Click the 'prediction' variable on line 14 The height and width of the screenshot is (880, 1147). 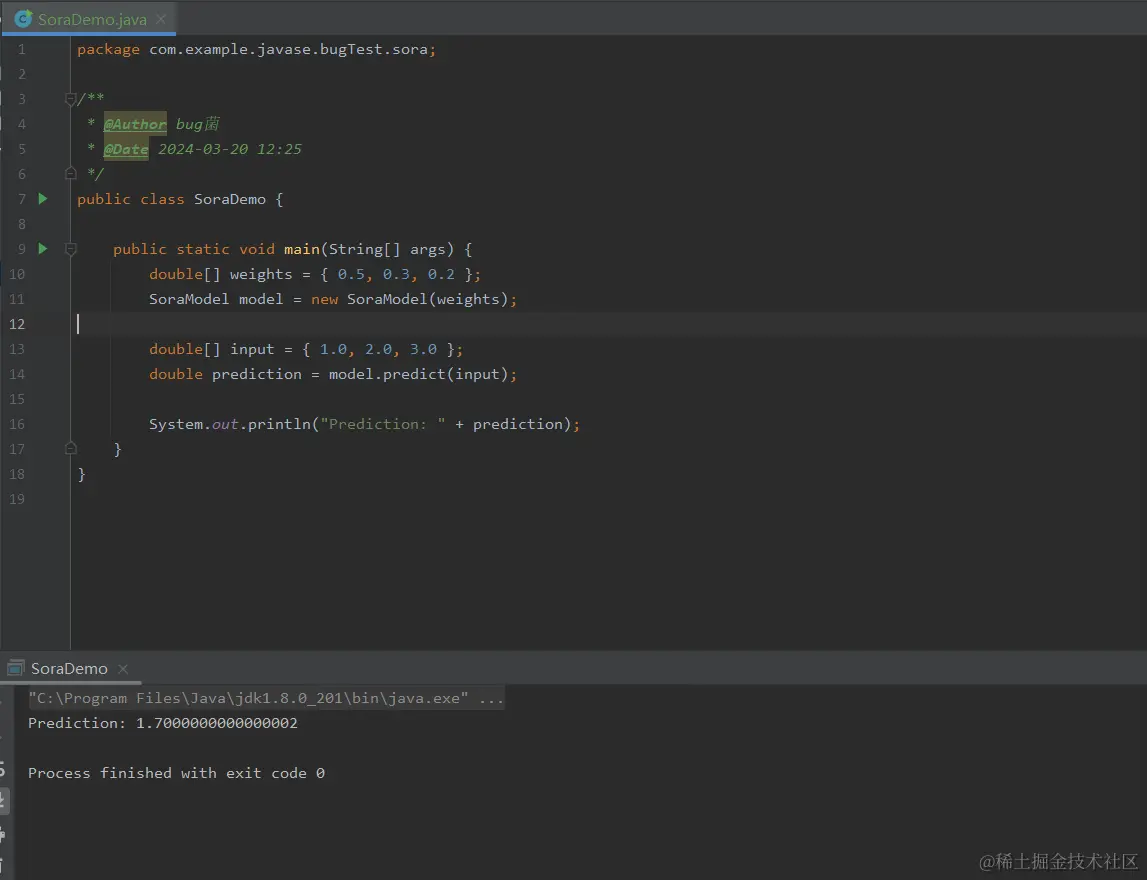click(x=257, y=375)
